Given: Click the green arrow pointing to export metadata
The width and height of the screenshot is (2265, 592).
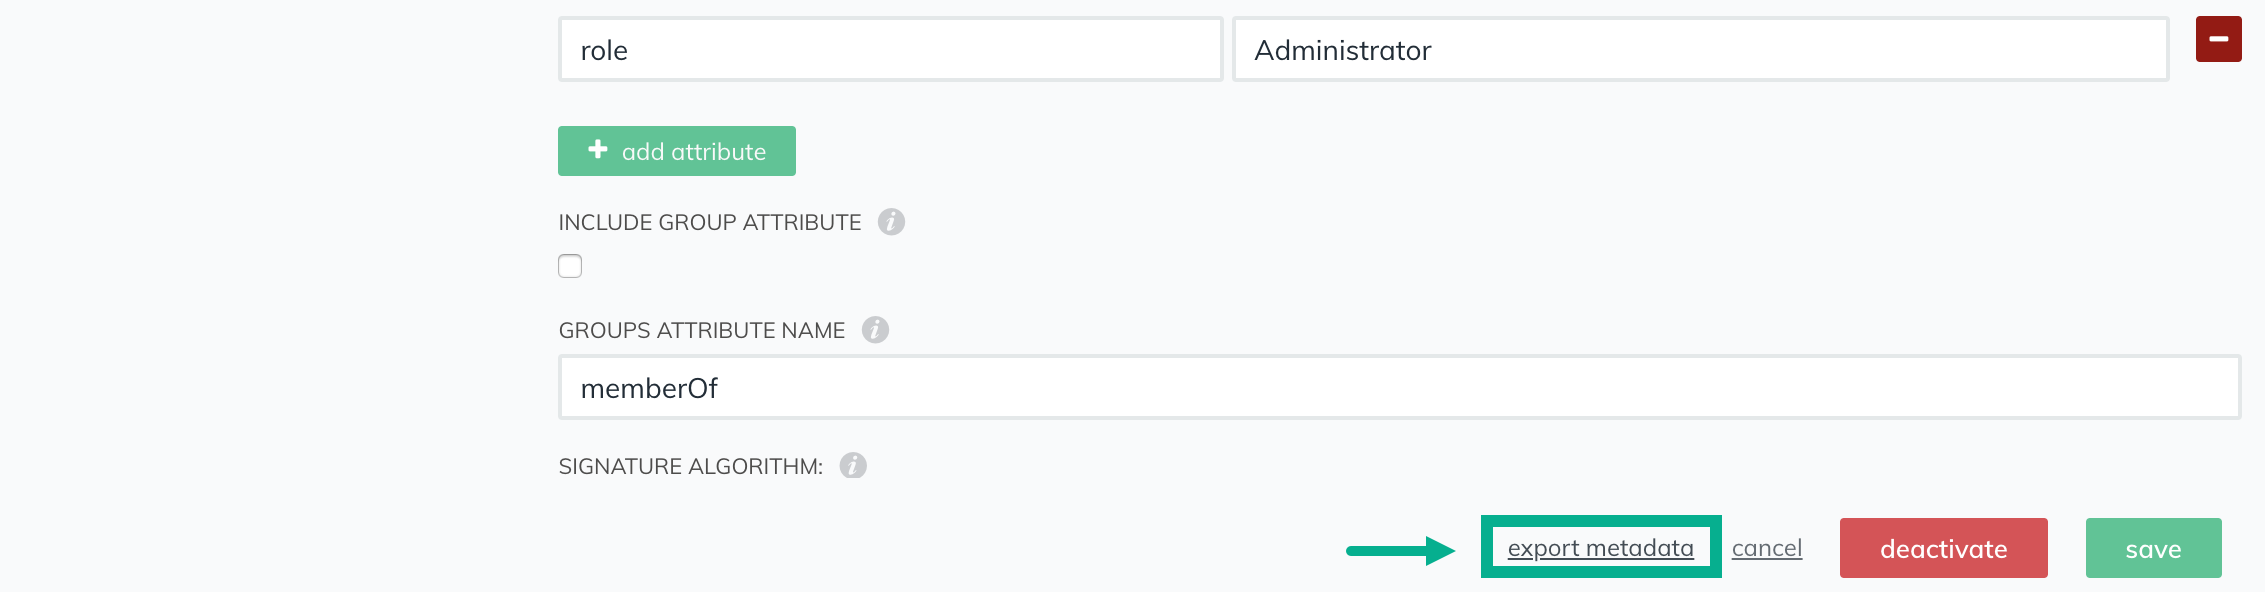Looking at the screenshot, I should [x=1400, y=550].
